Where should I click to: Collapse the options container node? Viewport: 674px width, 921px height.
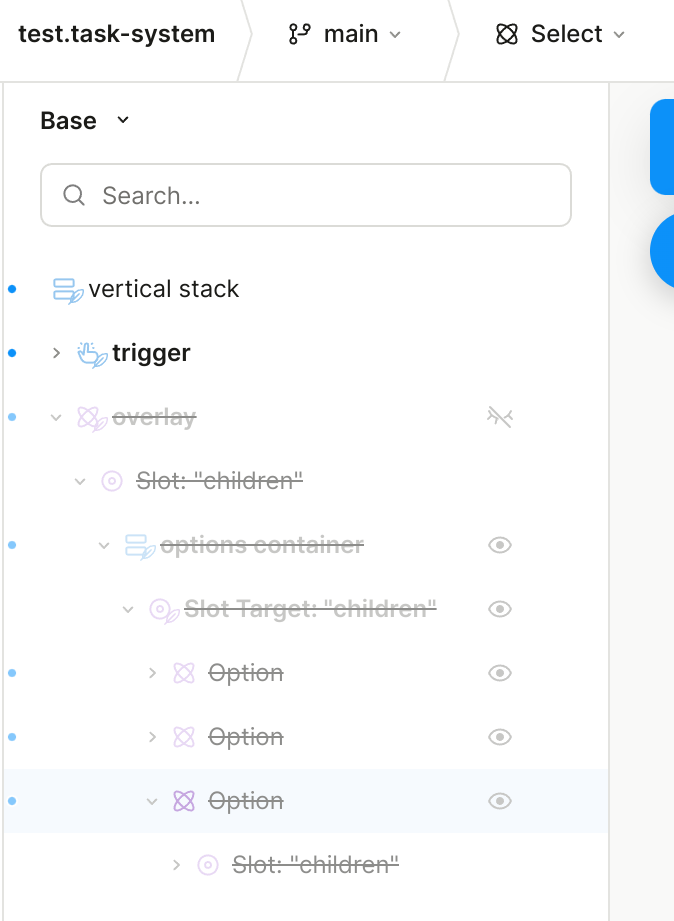click(105, 545)
